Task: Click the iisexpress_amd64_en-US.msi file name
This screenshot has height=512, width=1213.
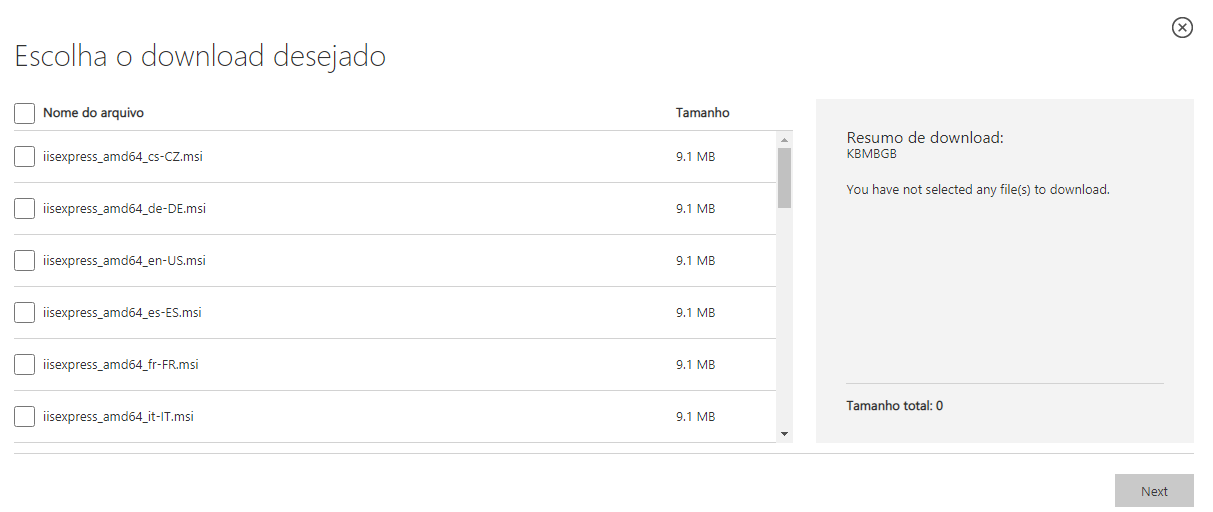Action: point(124,261)
